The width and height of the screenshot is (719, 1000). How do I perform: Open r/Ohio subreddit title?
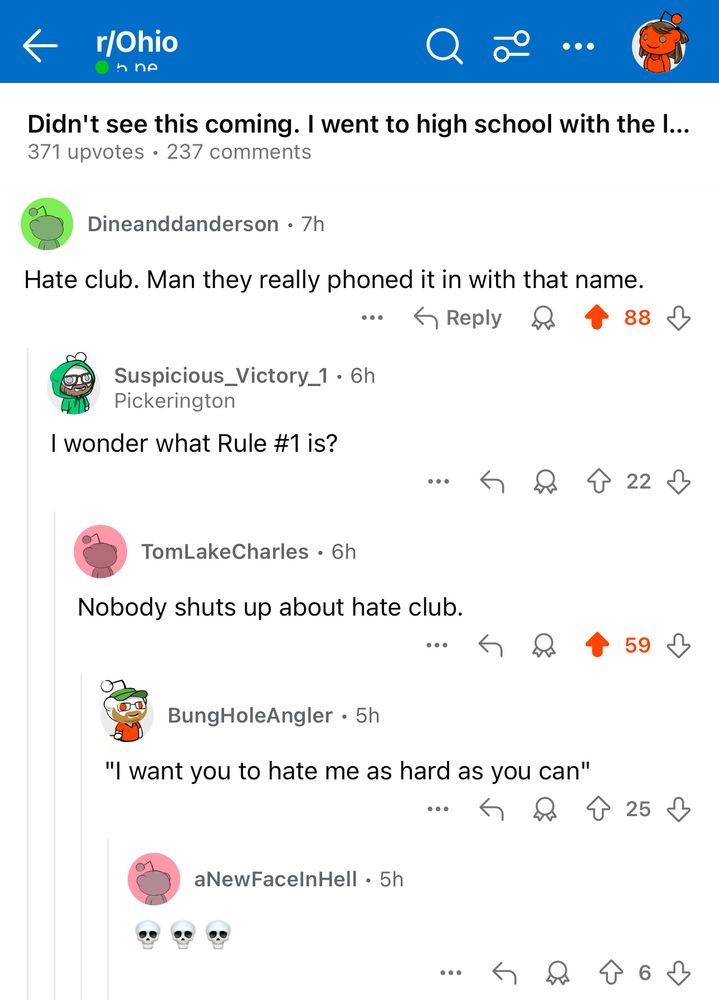(137, 42)
